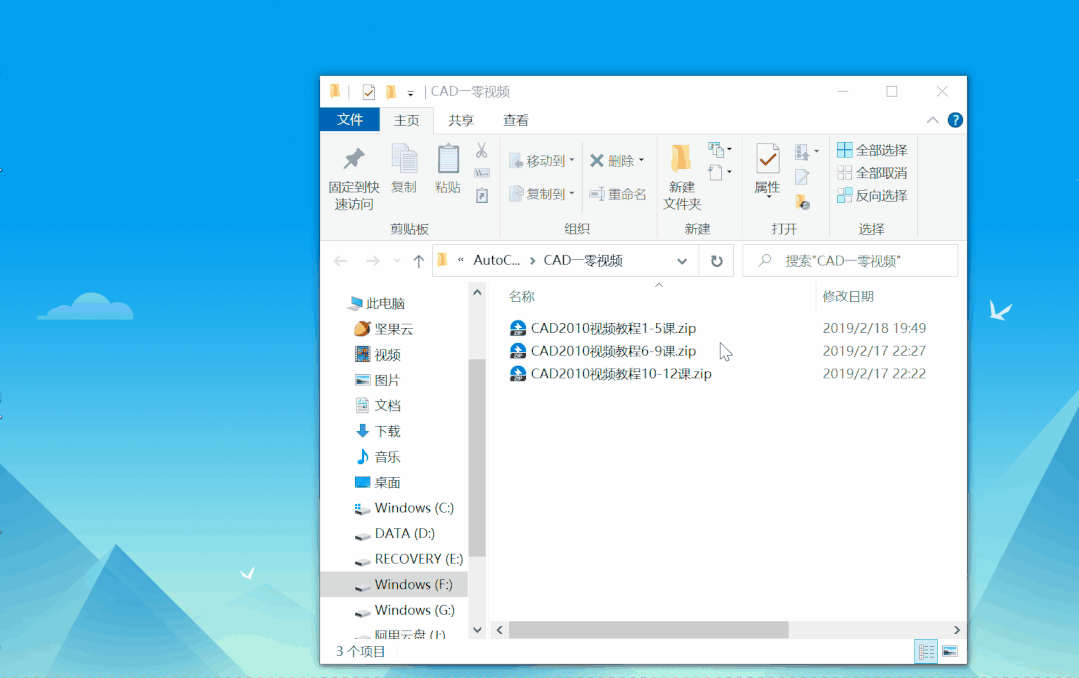Sort by the Name (名称) column header
Screen dimensions: 1079x678
[x=522, y=297]
